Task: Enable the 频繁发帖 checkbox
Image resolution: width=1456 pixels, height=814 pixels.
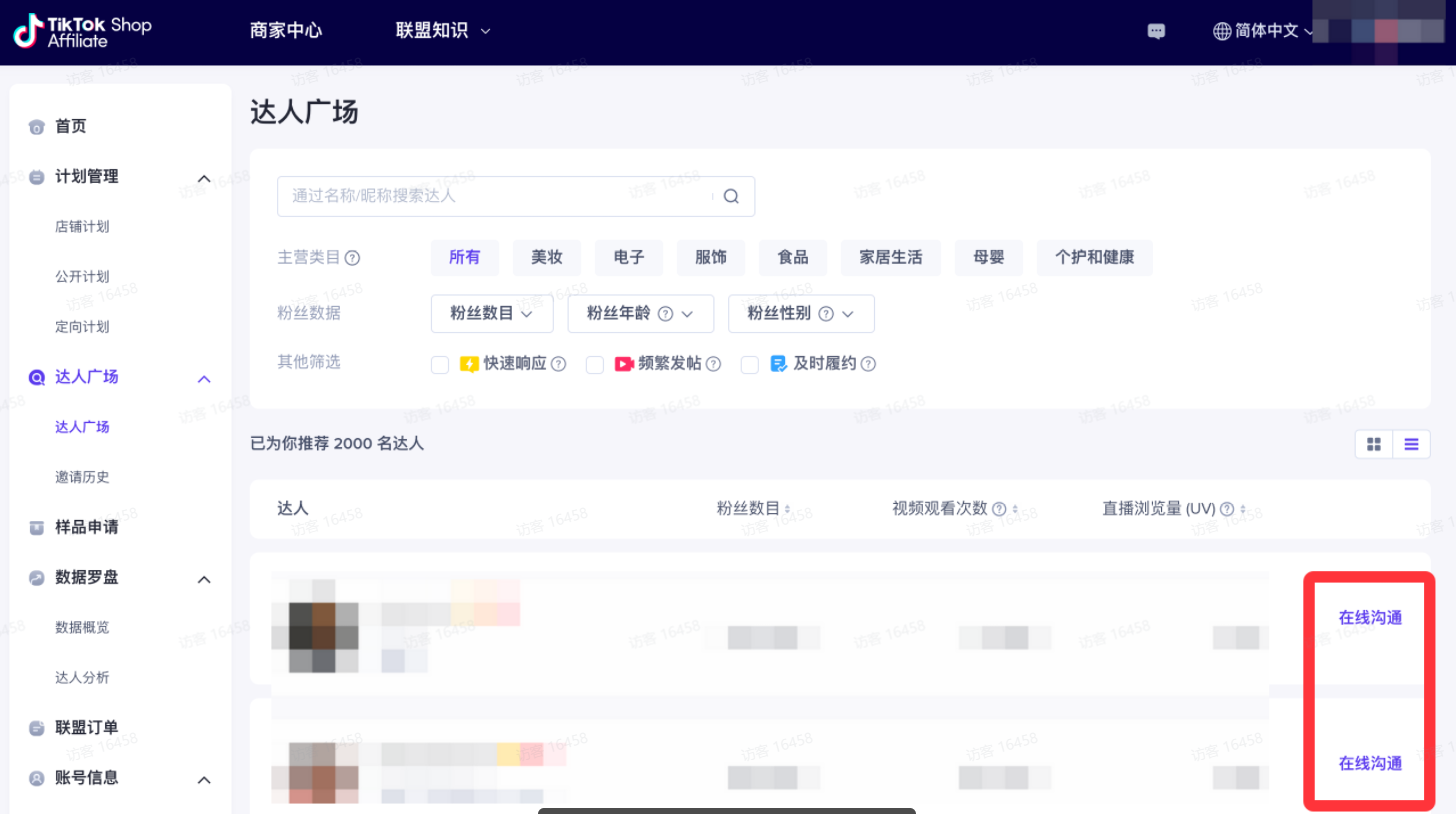Action: coord(595,365)
